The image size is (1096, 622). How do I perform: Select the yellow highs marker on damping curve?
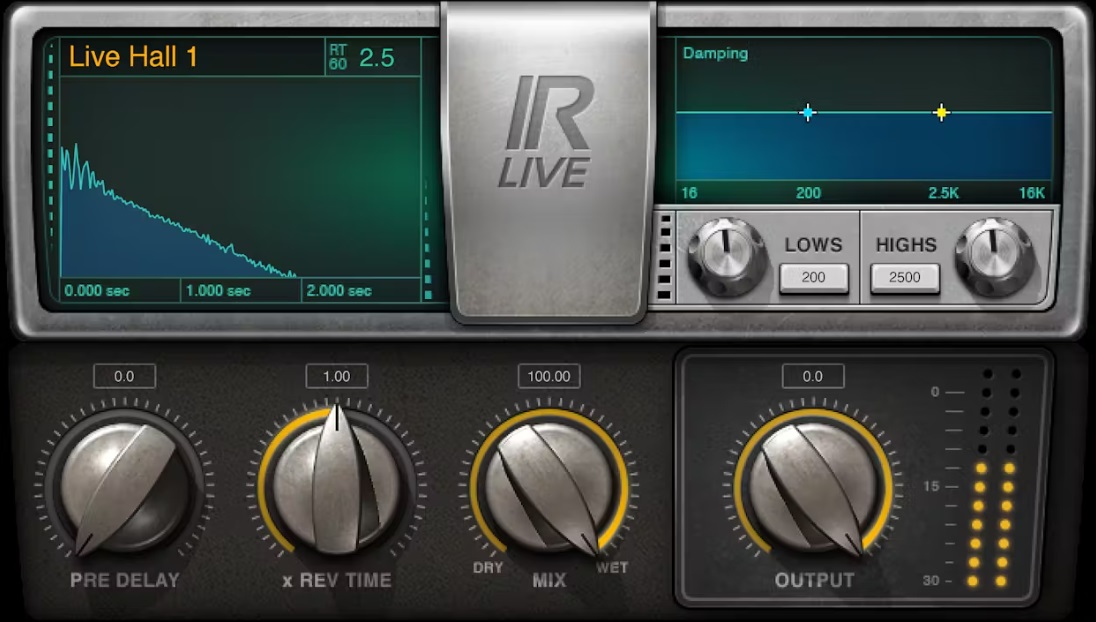pyautogui.click(x=940, y=114)
